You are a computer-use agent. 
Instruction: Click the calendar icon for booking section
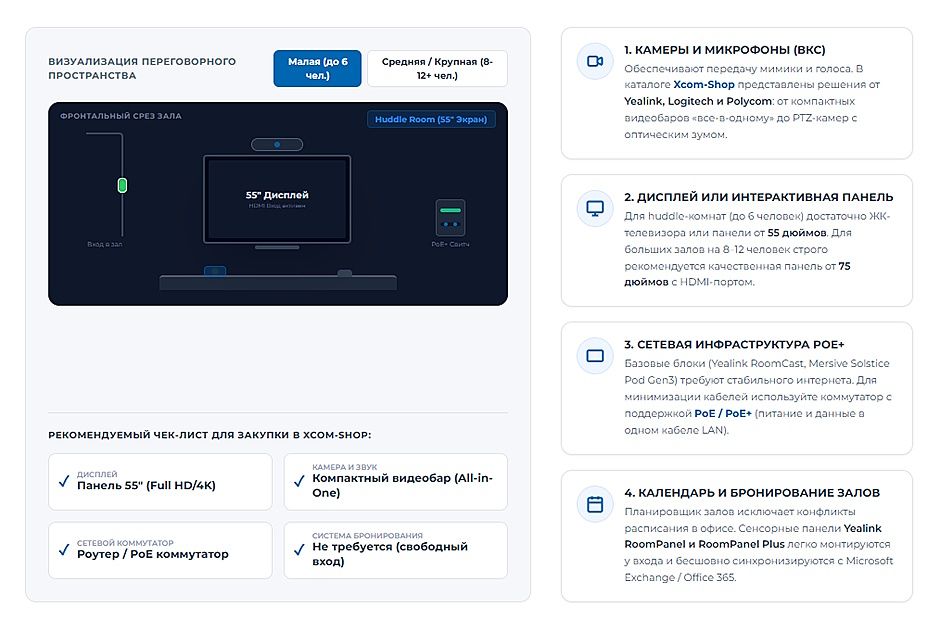(x=595, y=505)
